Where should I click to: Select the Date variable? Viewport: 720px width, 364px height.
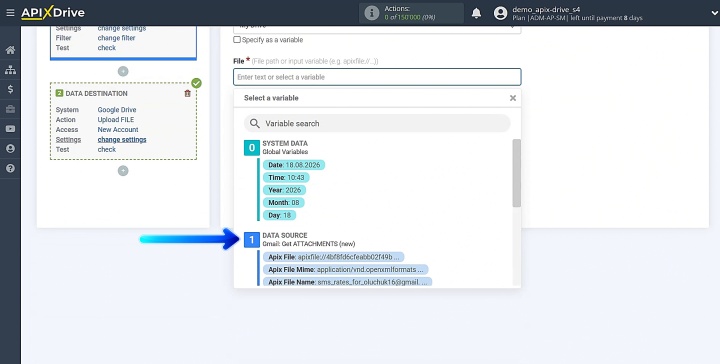coord(294,165)
